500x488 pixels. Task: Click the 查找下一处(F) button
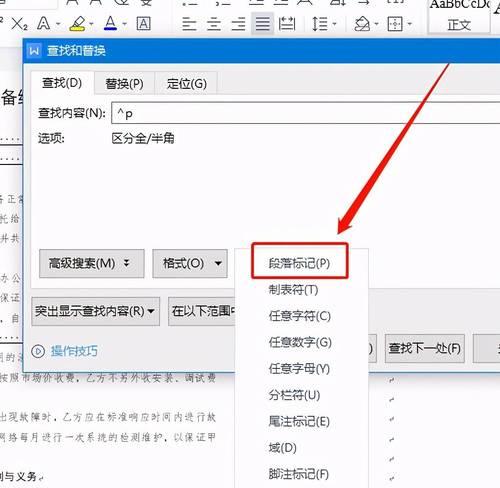click(425, 349)
